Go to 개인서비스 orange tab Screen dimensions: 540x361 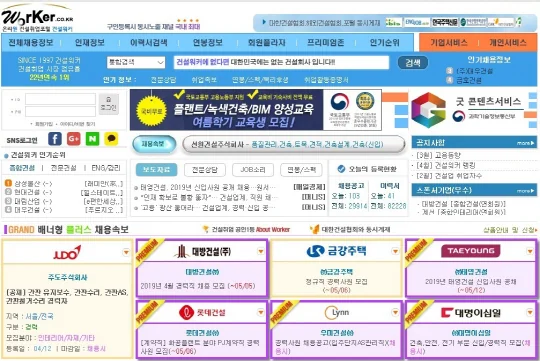508,43
